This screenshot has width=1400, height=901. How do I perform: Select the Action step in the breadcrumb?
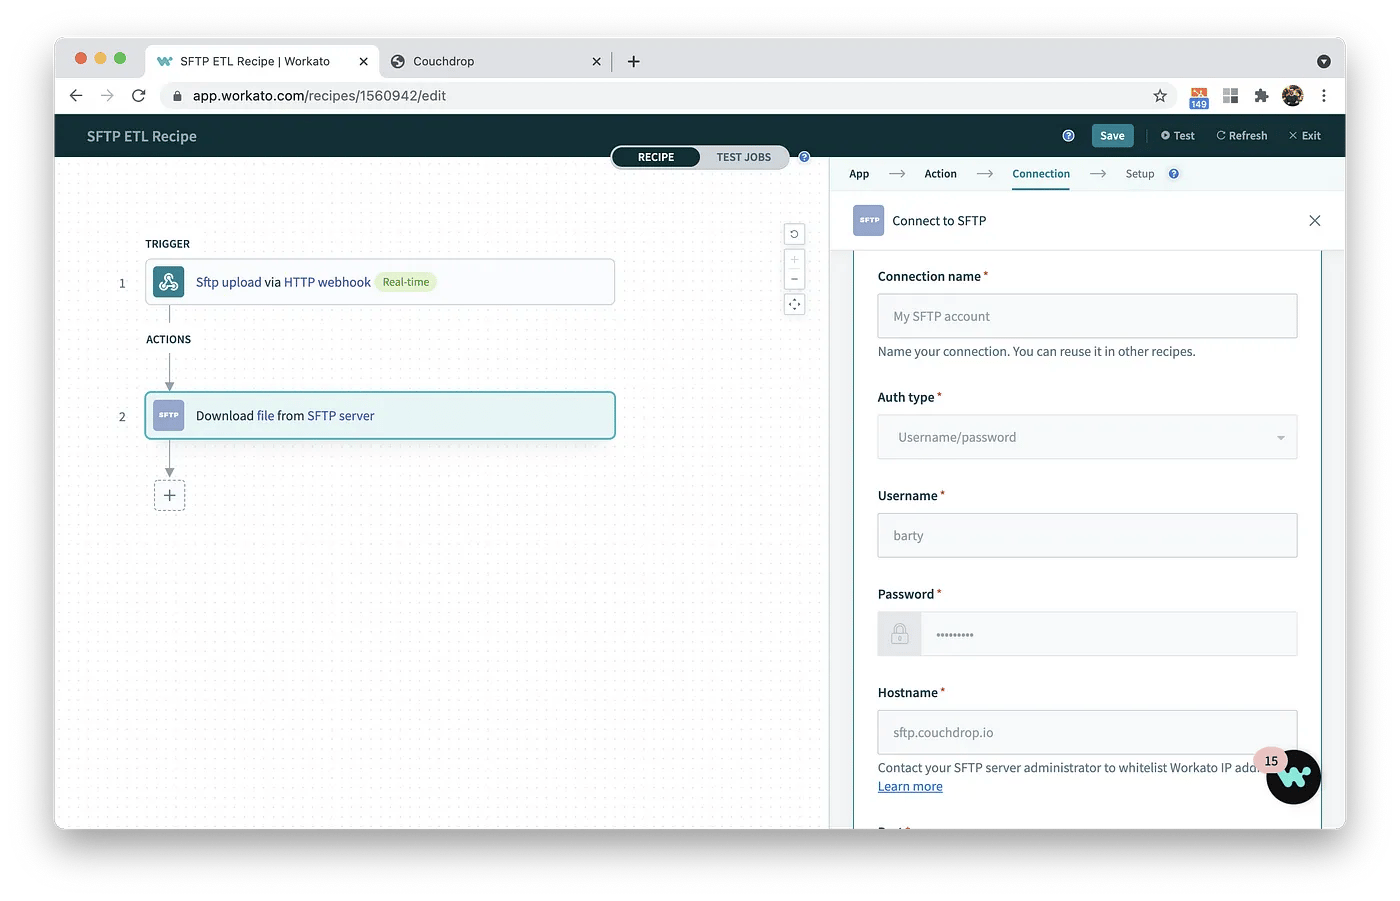coord(940,173)
